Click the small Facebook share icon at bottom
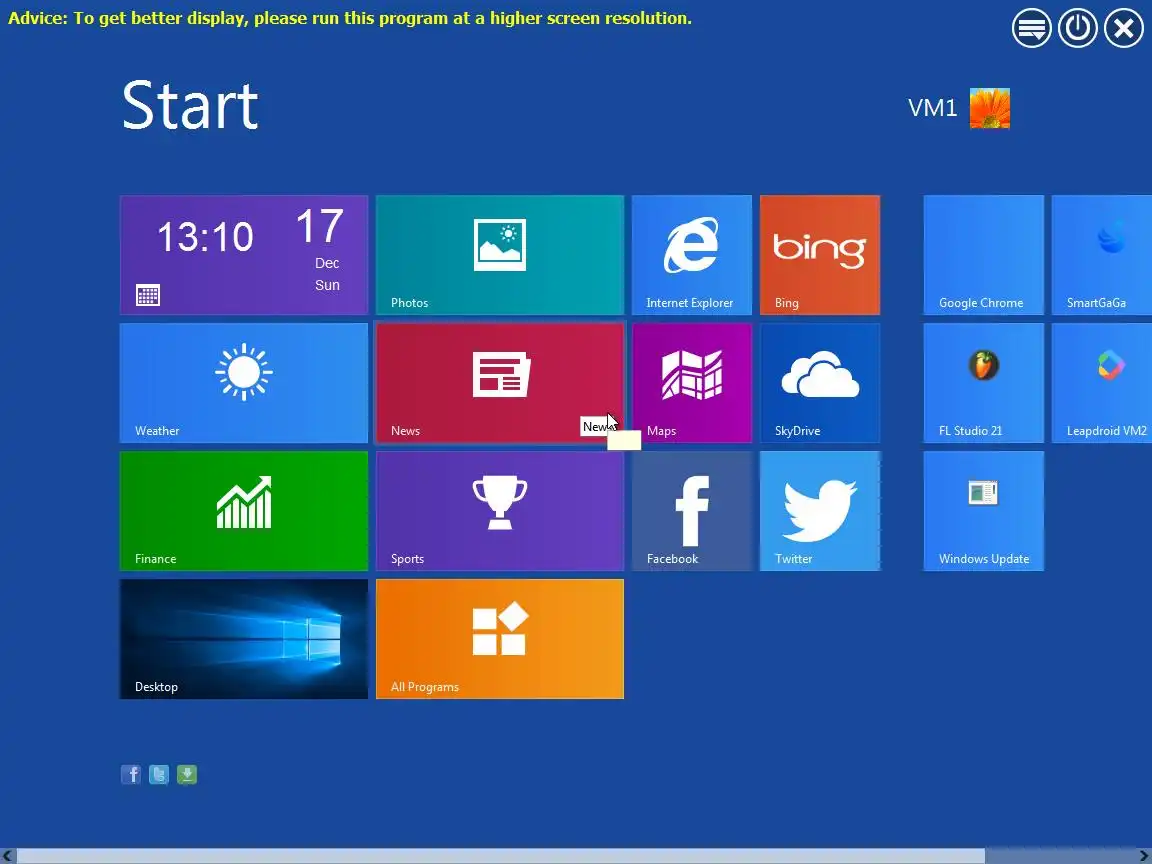Screen dimensions: 1152x864 131,774
